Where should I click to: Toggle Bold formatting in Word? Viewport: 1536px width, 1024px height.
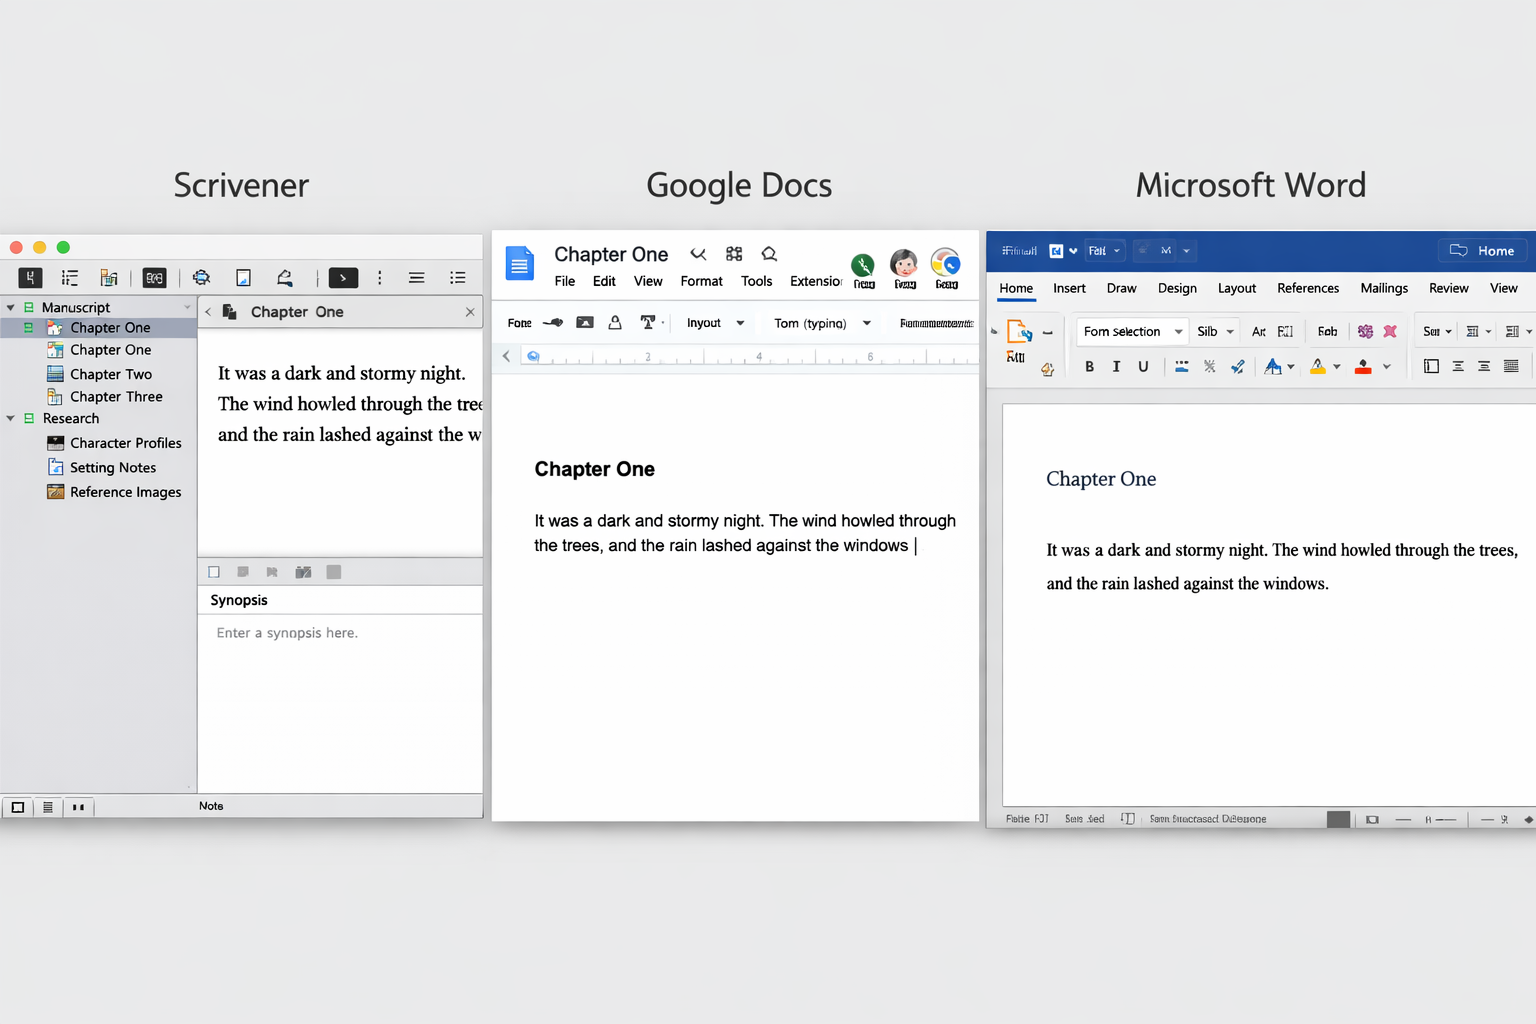pyautogui.click(x=1089, y=367)
